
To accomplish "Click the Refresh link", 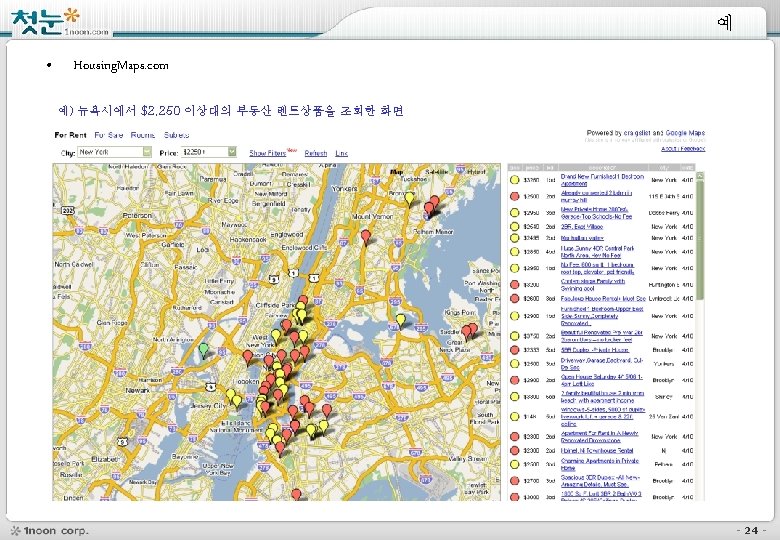I will coord(316,153).
